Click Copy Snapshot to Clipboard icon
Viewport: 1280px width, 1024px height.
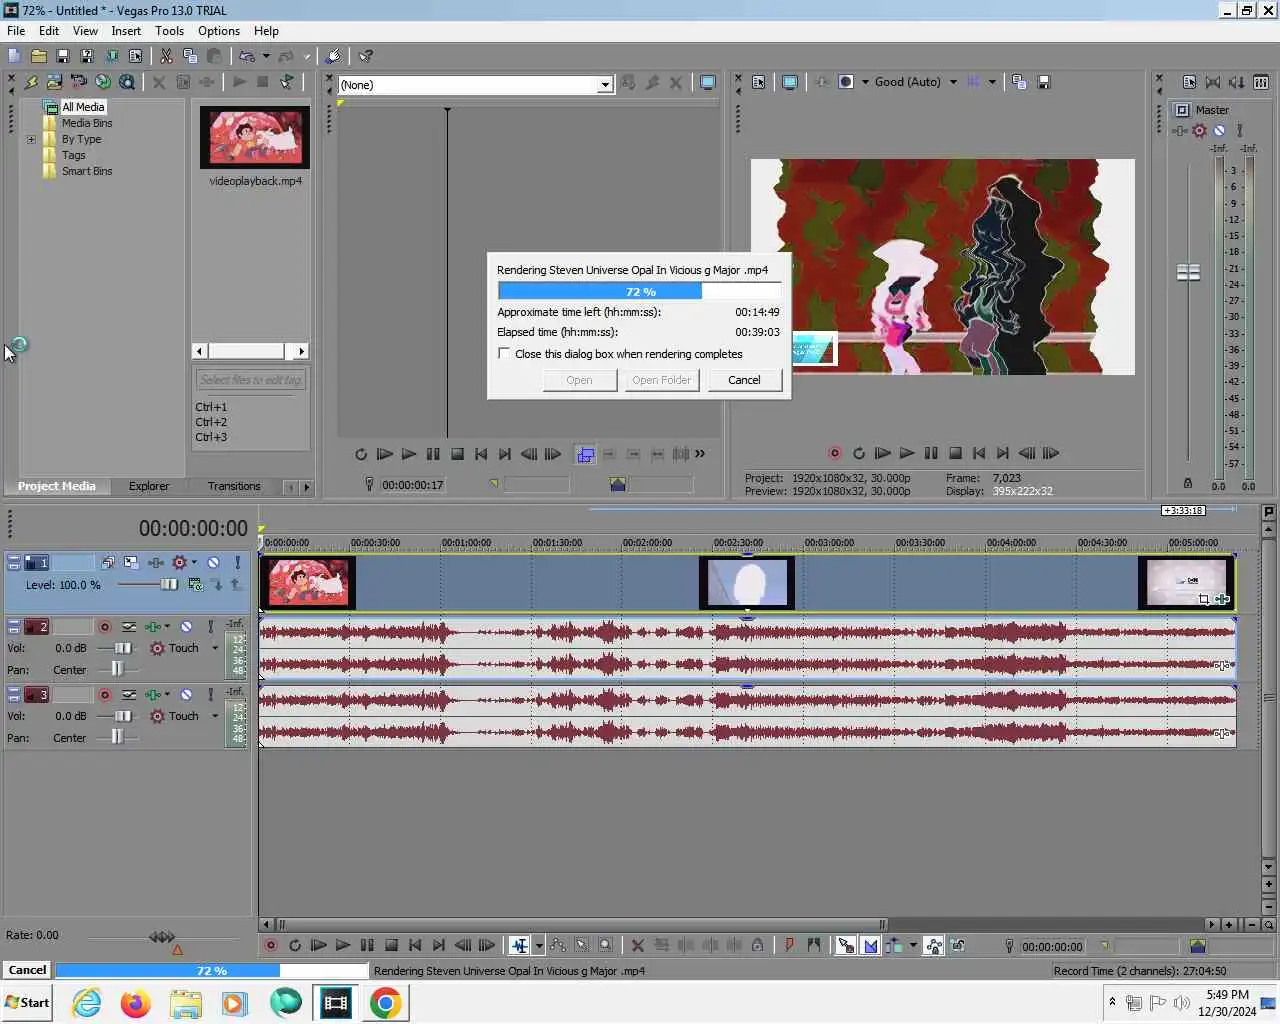1019,82
